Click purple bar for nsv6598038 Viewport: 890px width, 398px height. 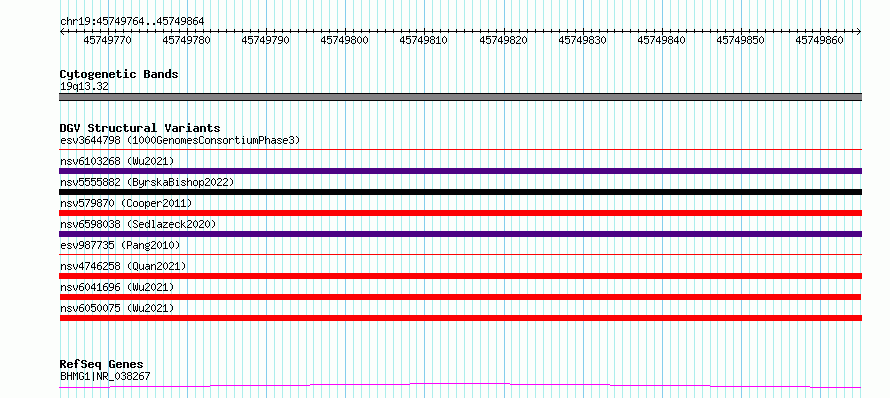(x=460, y=234)
